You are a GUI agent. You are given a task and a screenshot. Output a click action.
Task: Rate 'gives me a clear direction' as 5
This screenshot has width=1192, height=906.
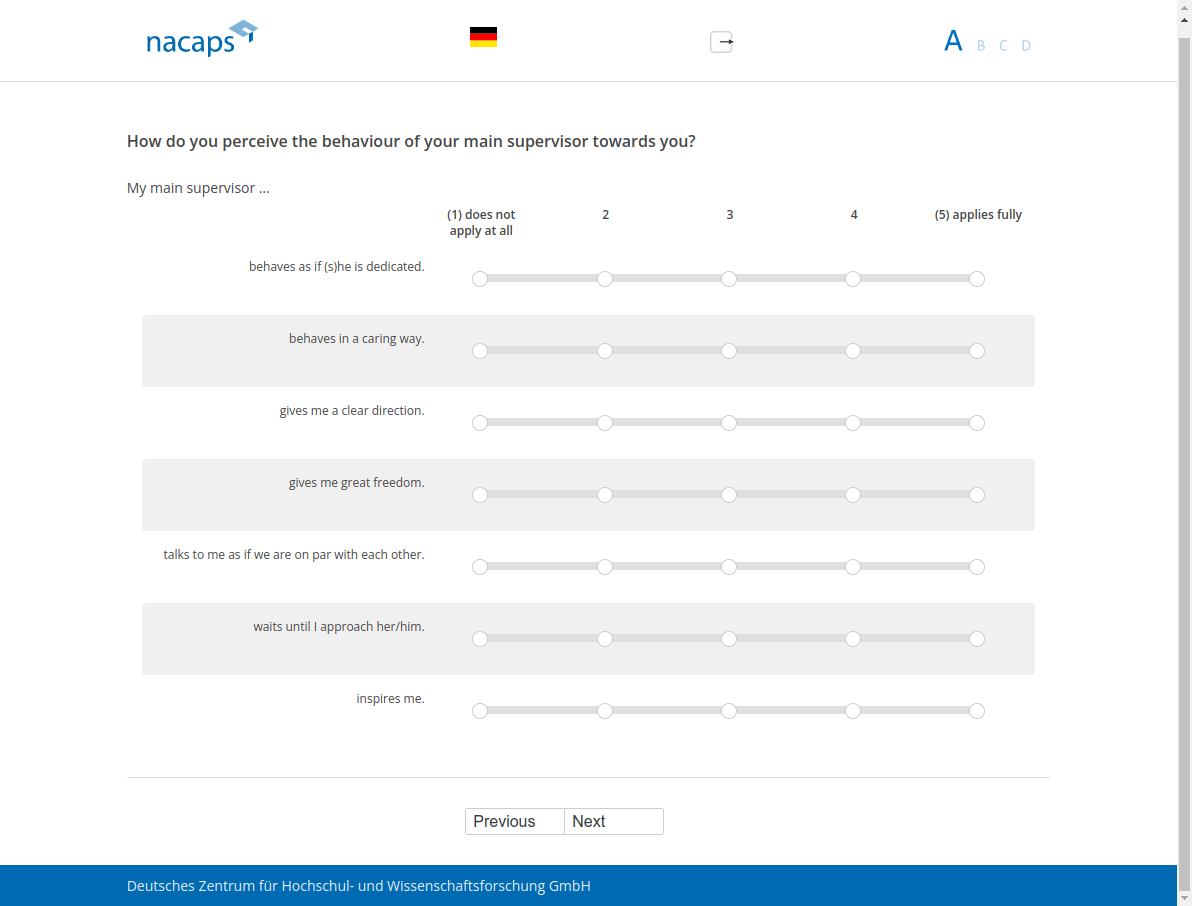click(977, 423)
